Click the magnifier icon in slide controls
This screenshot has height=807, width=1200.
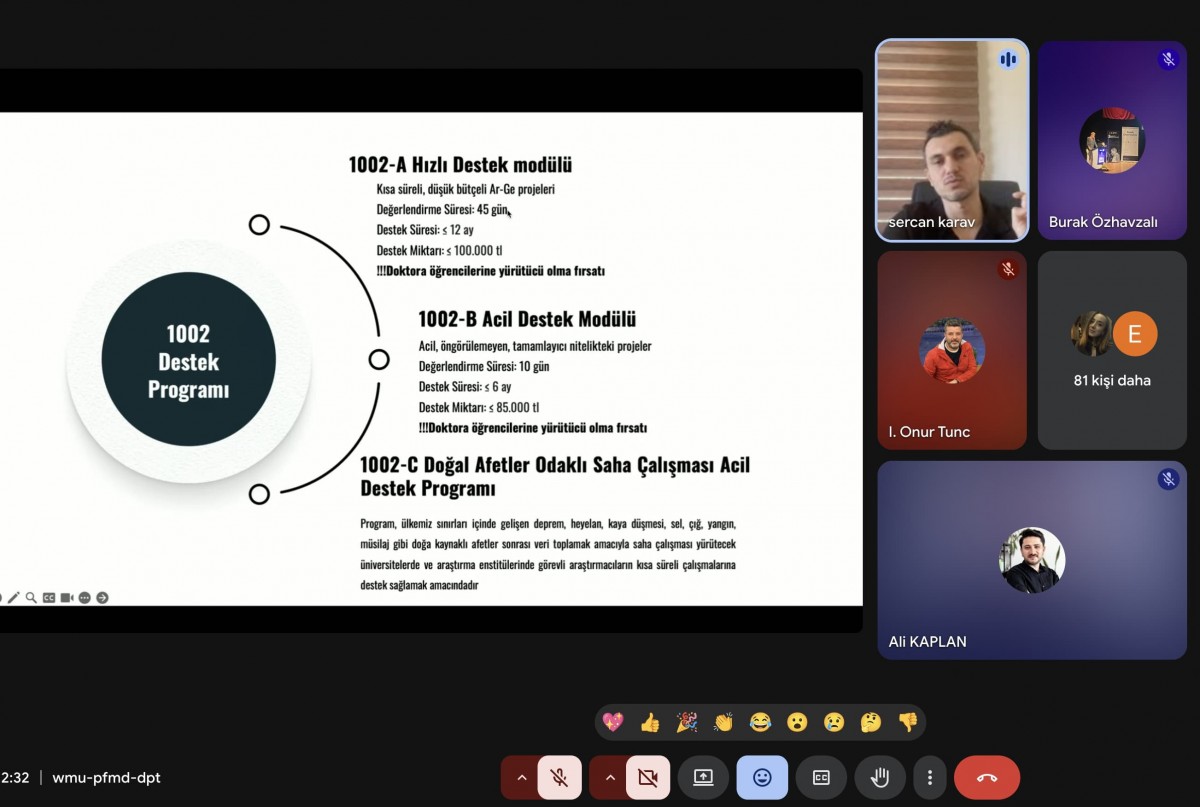pyautogui.click(x=31, y=597)
